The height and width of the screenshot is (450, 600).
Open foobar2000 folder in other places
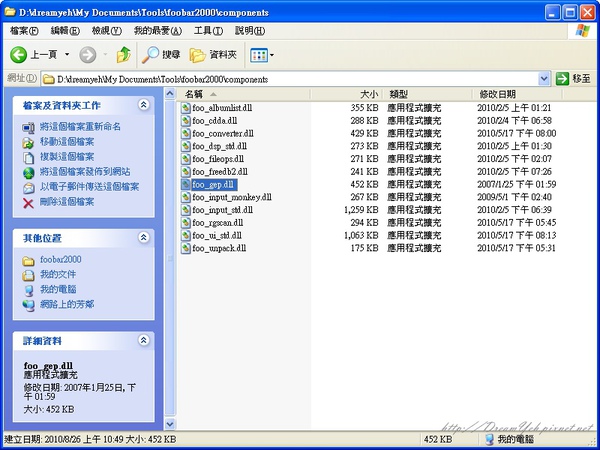pyautogui.click(x=60, y=259)
